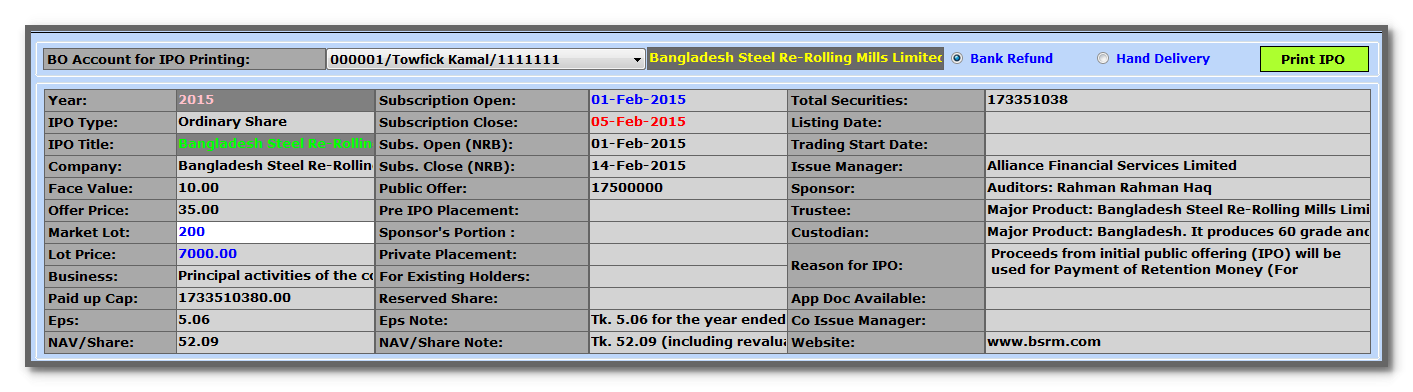Click the empty Private Placement field
Screen dimensions: 1413x392
click(688, 254)
